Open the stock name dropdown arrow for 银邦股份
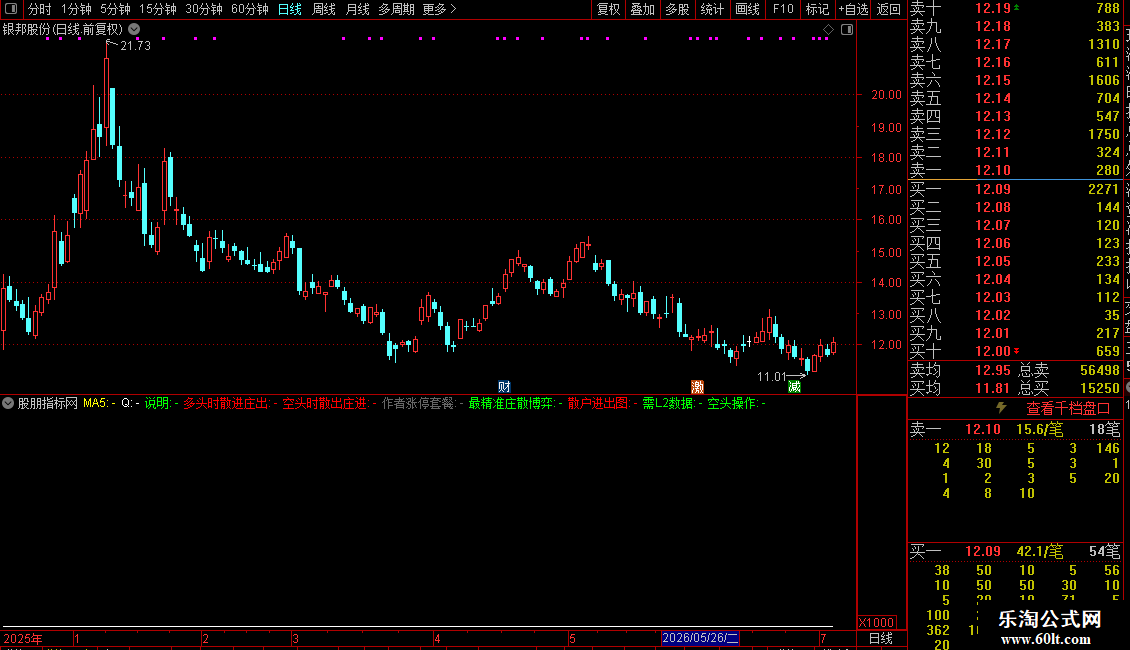 coord(134,30)
